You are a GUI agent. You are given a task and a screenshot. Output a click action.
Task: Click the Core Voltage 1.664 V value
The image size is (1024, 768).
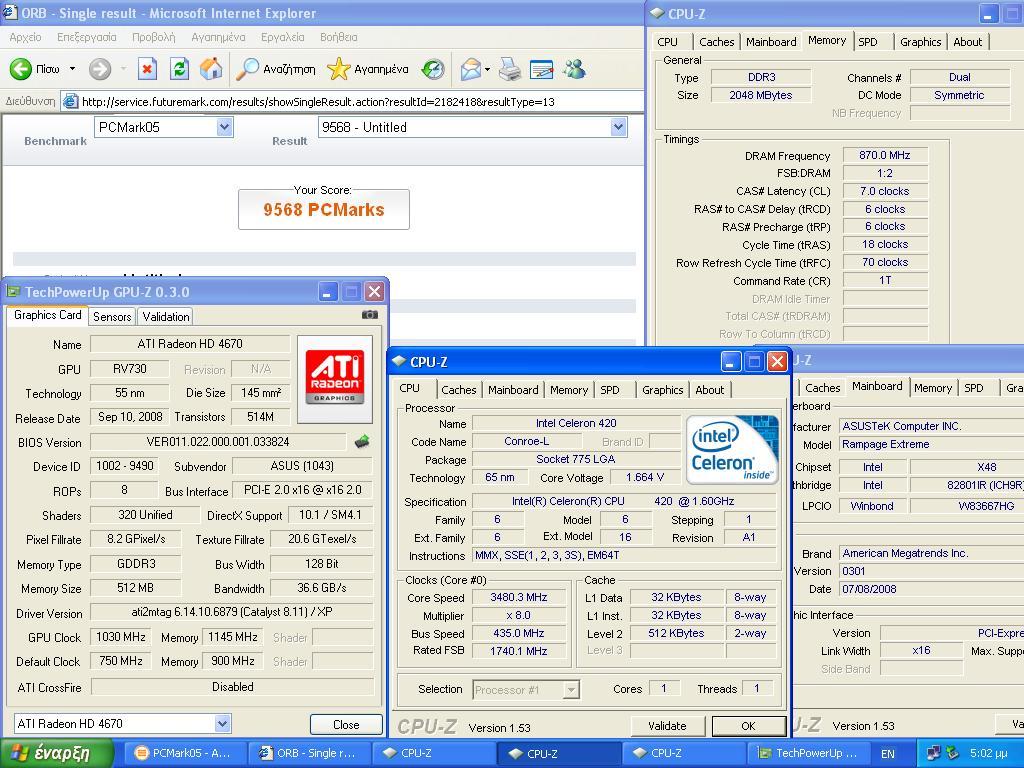645,477
